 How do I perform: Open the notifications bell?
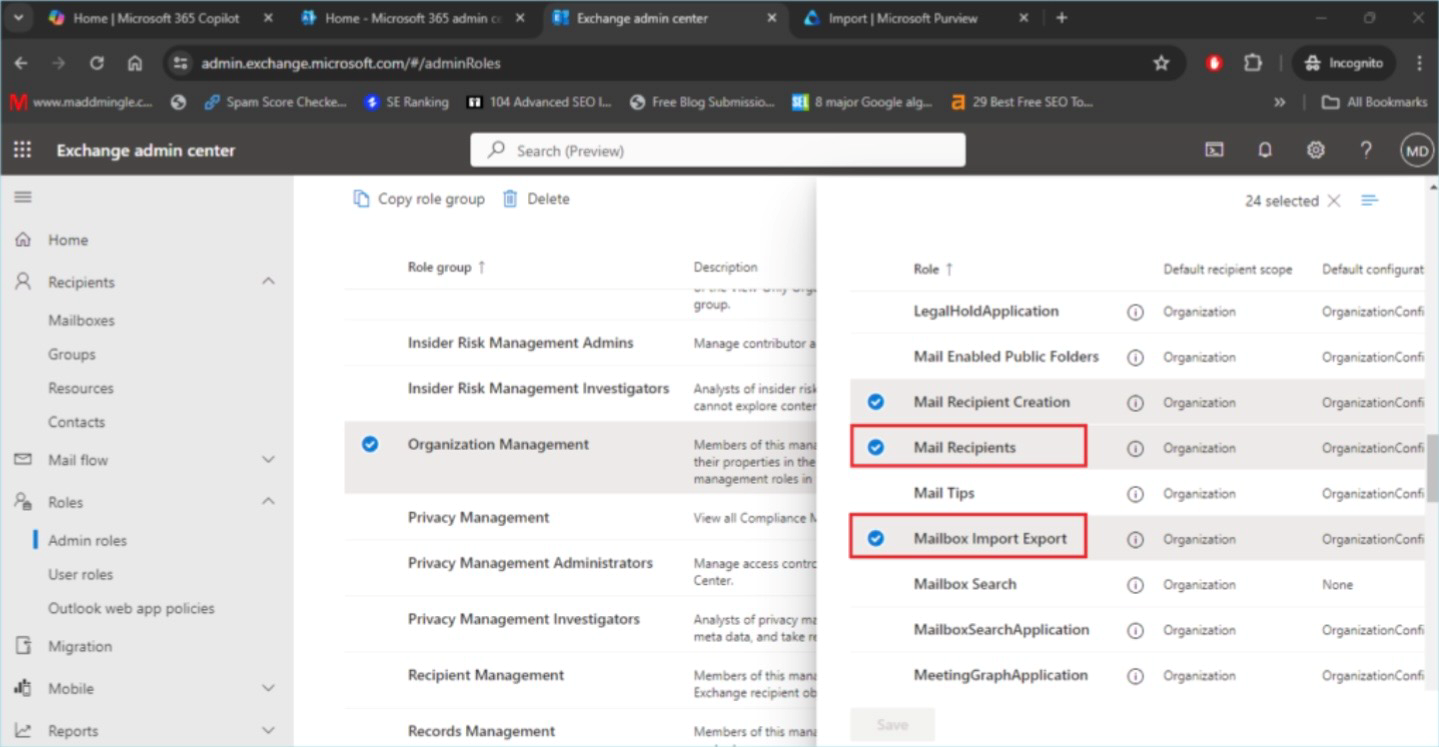(x=1265, y=150)
